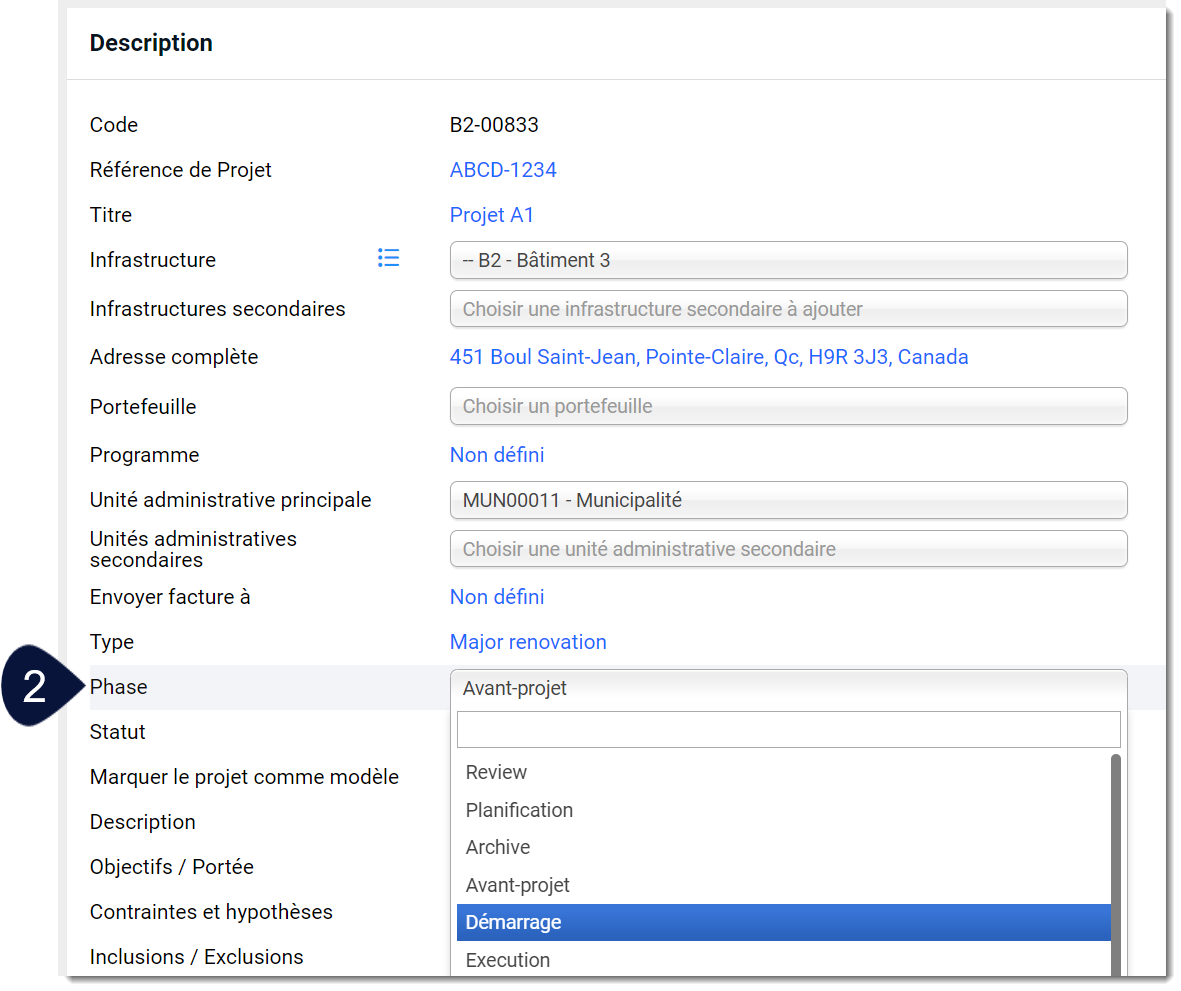Click the Projet A1 title link
Image resolution: width=1181 pixels, height=991 pixels.
[x=492, y=215]
